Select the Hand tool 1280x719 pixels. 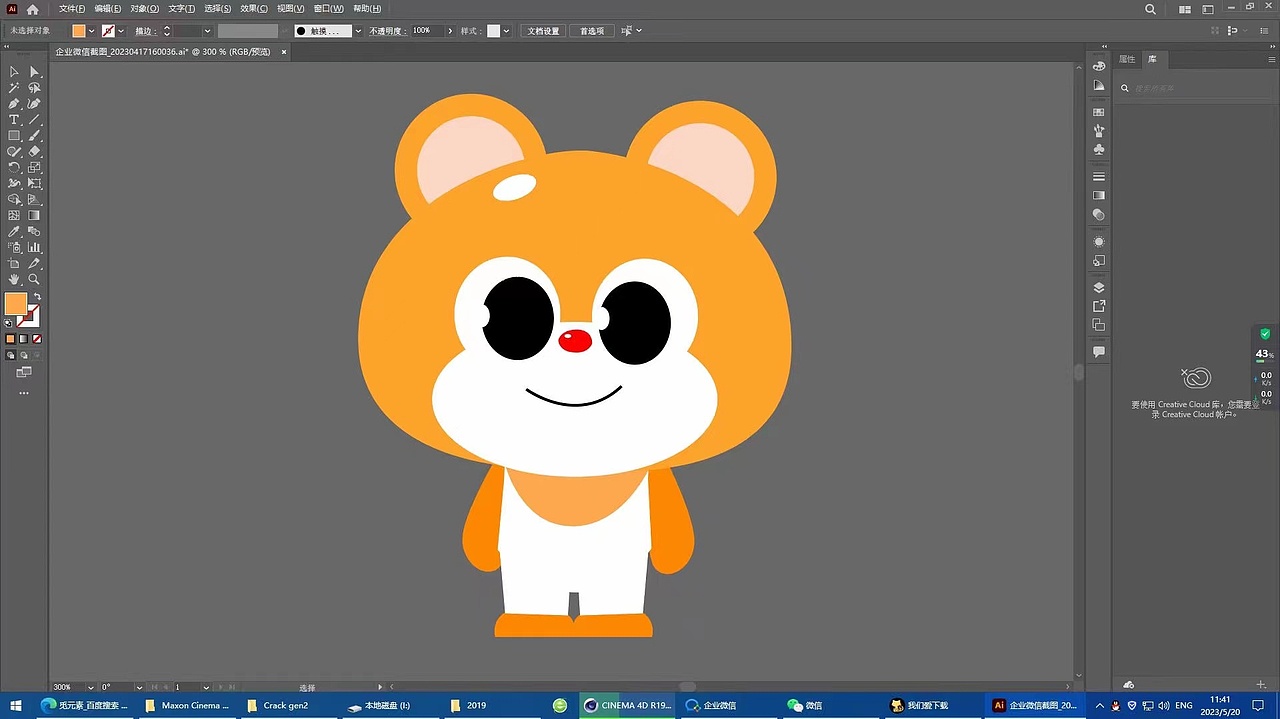pos(14,279)
